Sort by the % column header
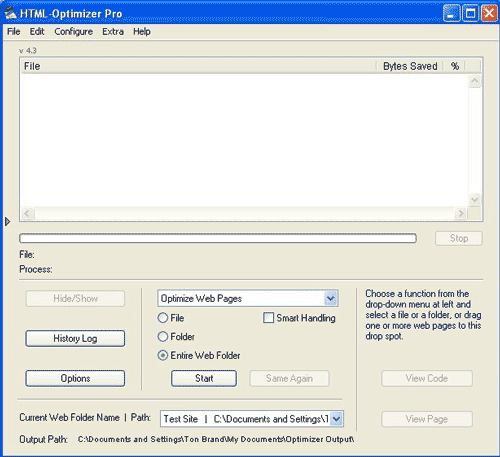500x457 pixels. point(455,66)
